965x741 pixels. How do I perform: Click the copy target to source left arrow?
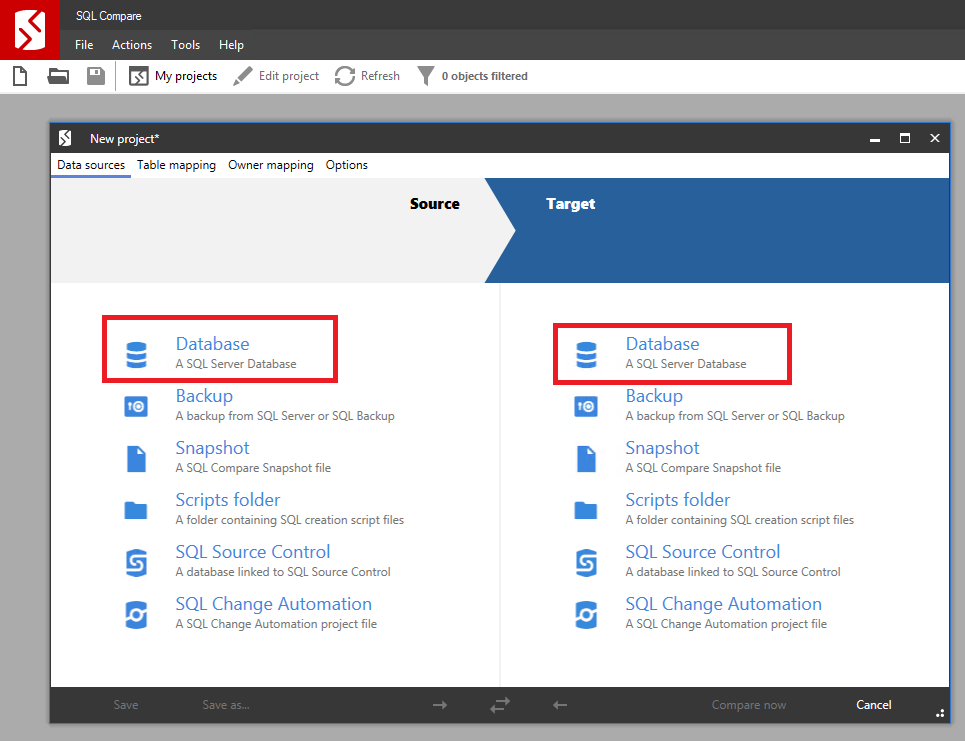(559, 705)
